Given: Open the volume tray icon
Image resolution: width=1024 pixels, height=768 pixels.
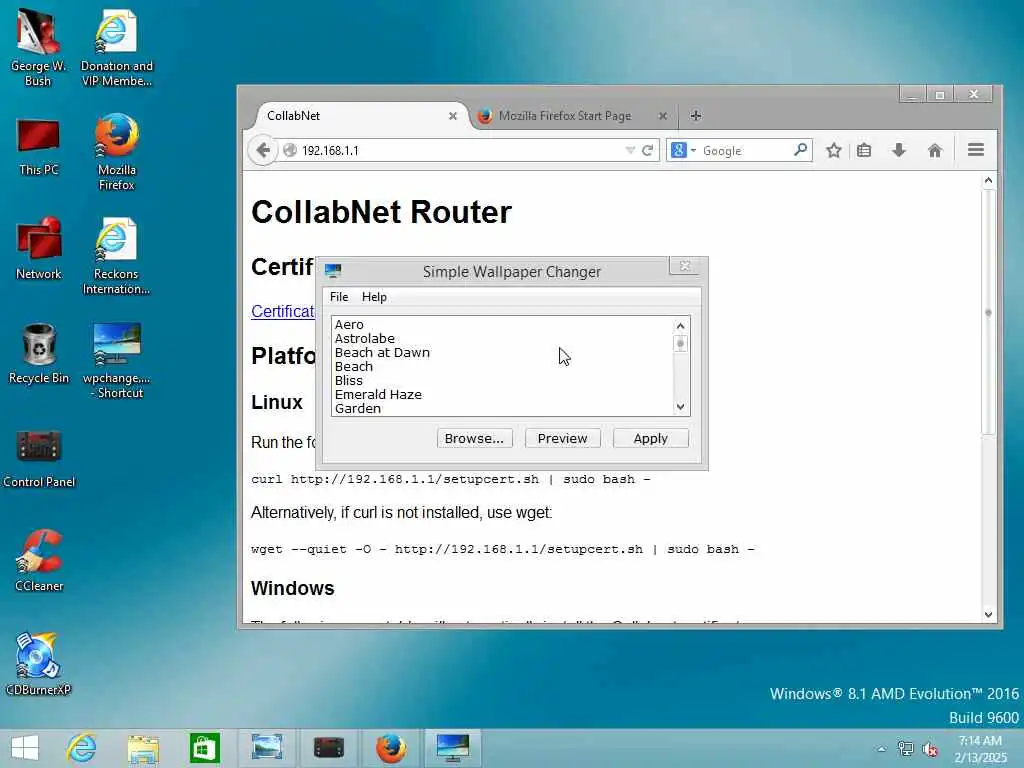Looking at the screenshot, I should pos(929,749).
